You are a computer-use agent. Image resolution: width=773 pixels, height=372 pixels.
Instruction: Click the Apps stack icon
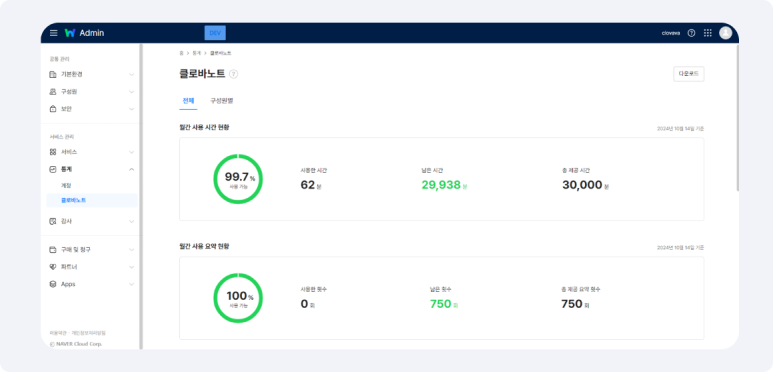(x=53, y=284)
